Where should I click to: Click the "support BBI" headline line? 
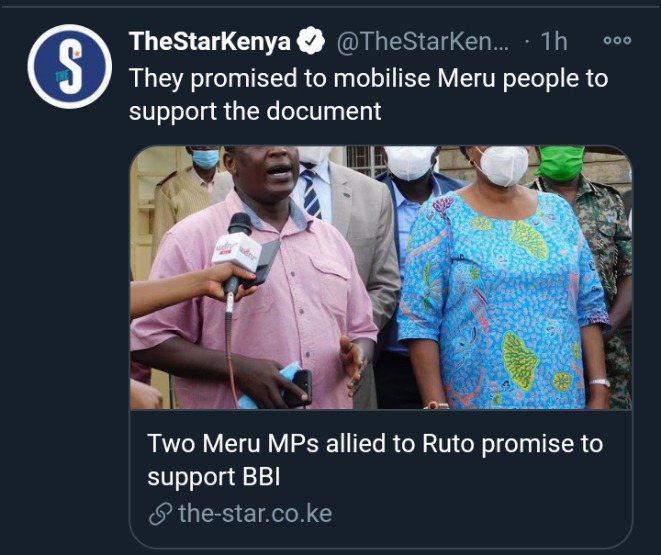point(214,477)
